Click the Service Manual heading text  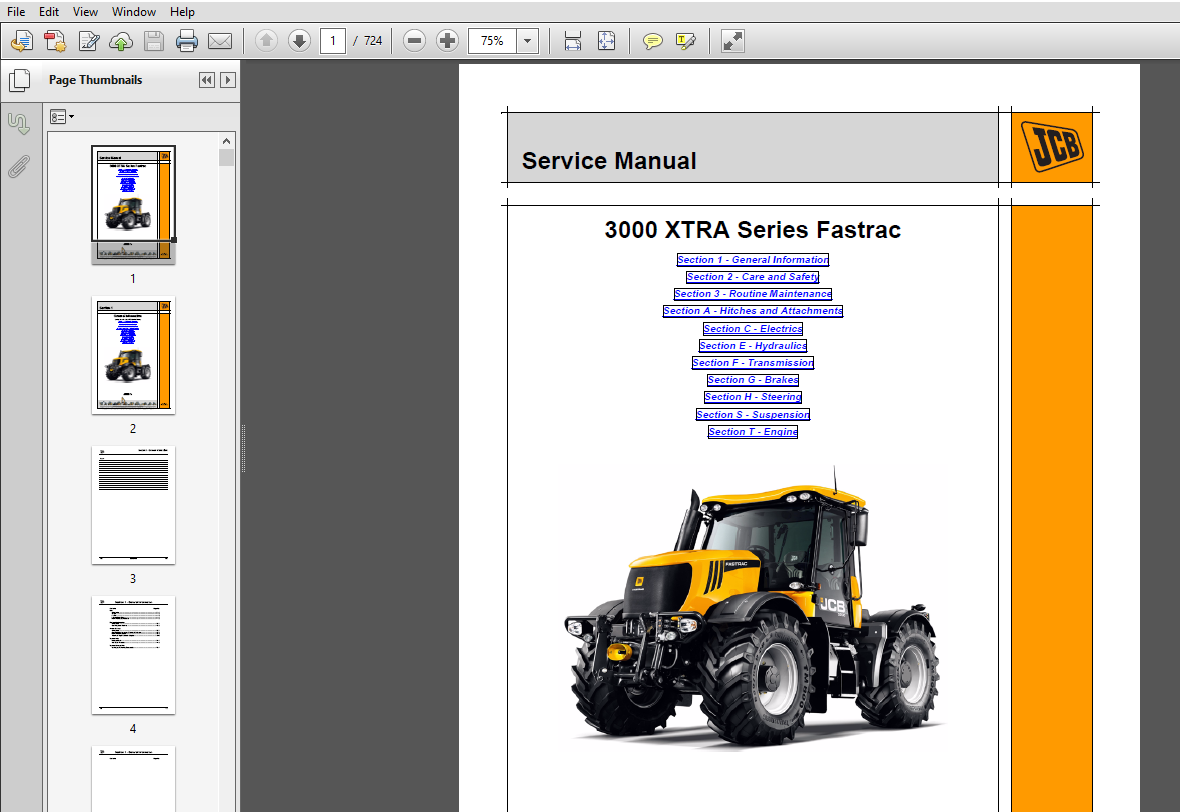click(x=609, y=161)
